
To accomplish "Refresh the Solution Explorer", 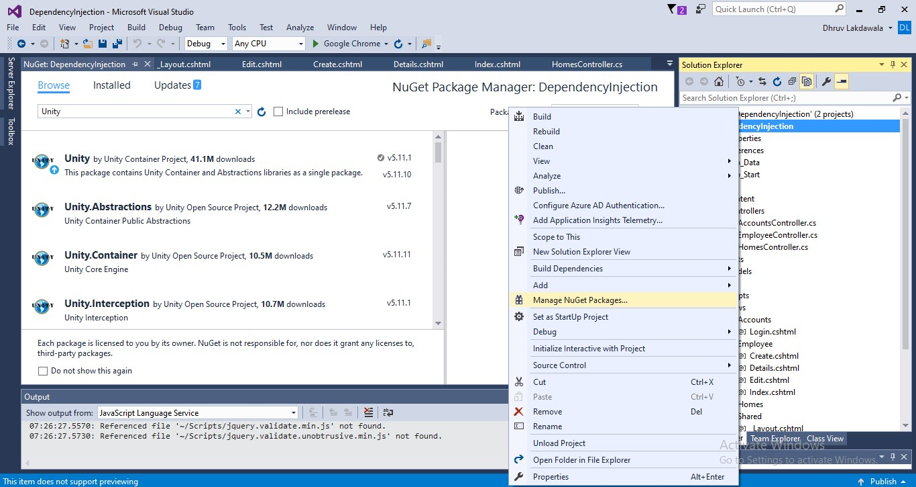I will click(x=777, y=81).
